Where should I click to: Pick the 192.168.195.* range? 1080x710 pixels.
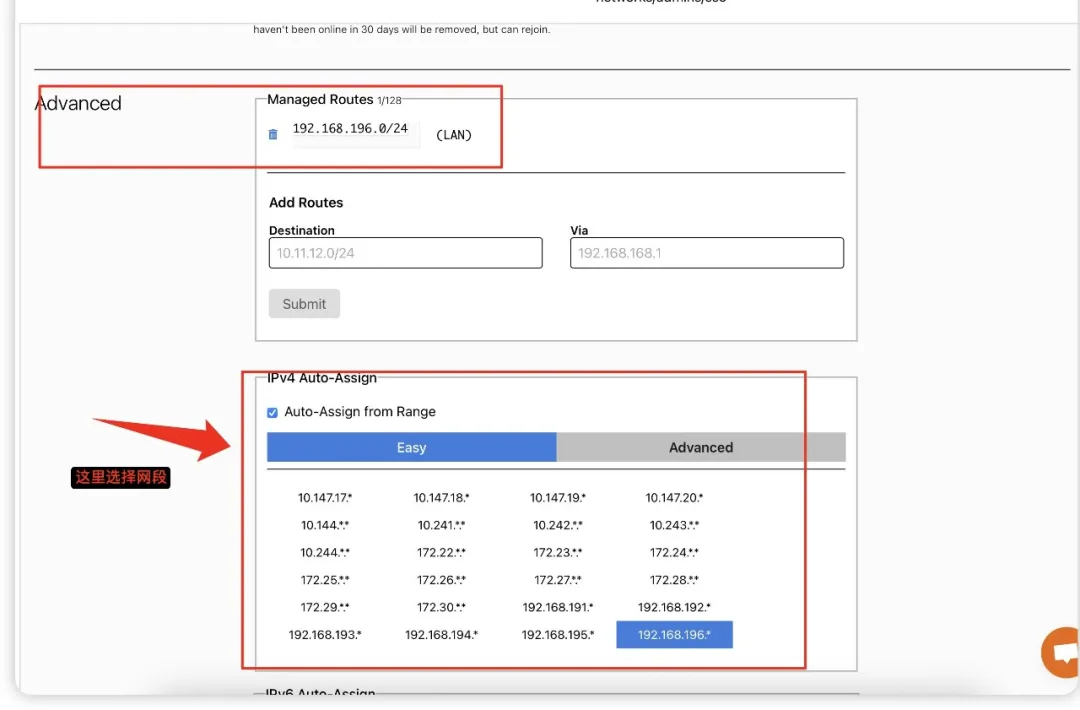click(x=558, y=635)
